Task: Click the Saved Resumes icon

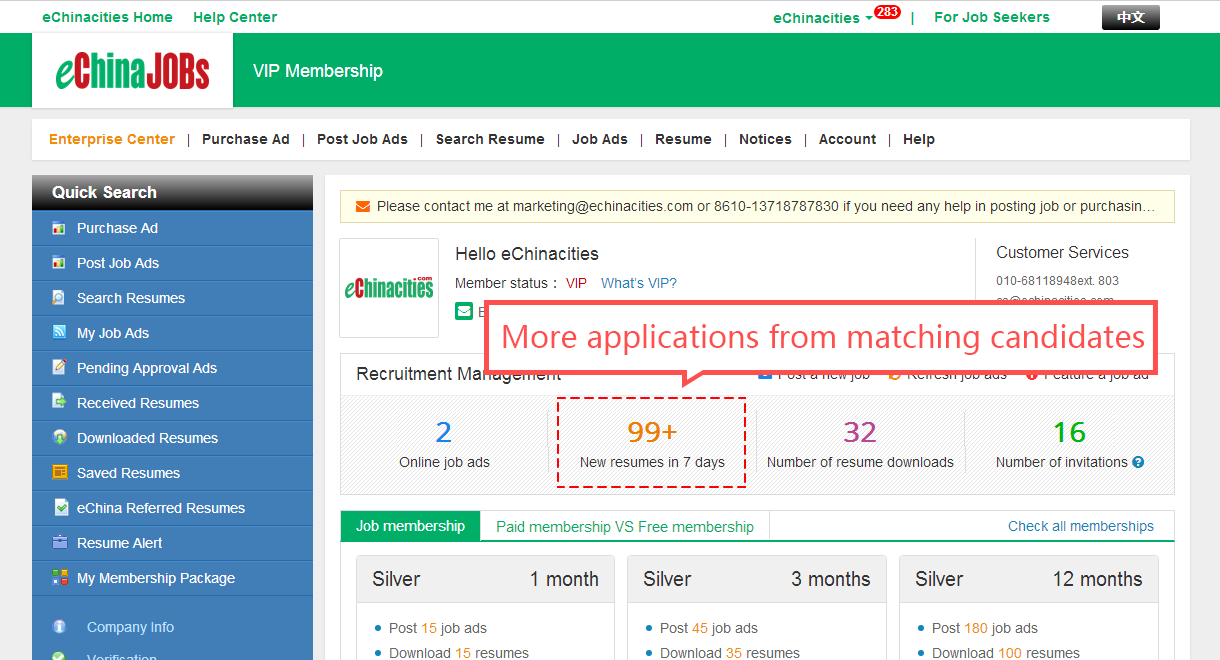Action: 59,473
